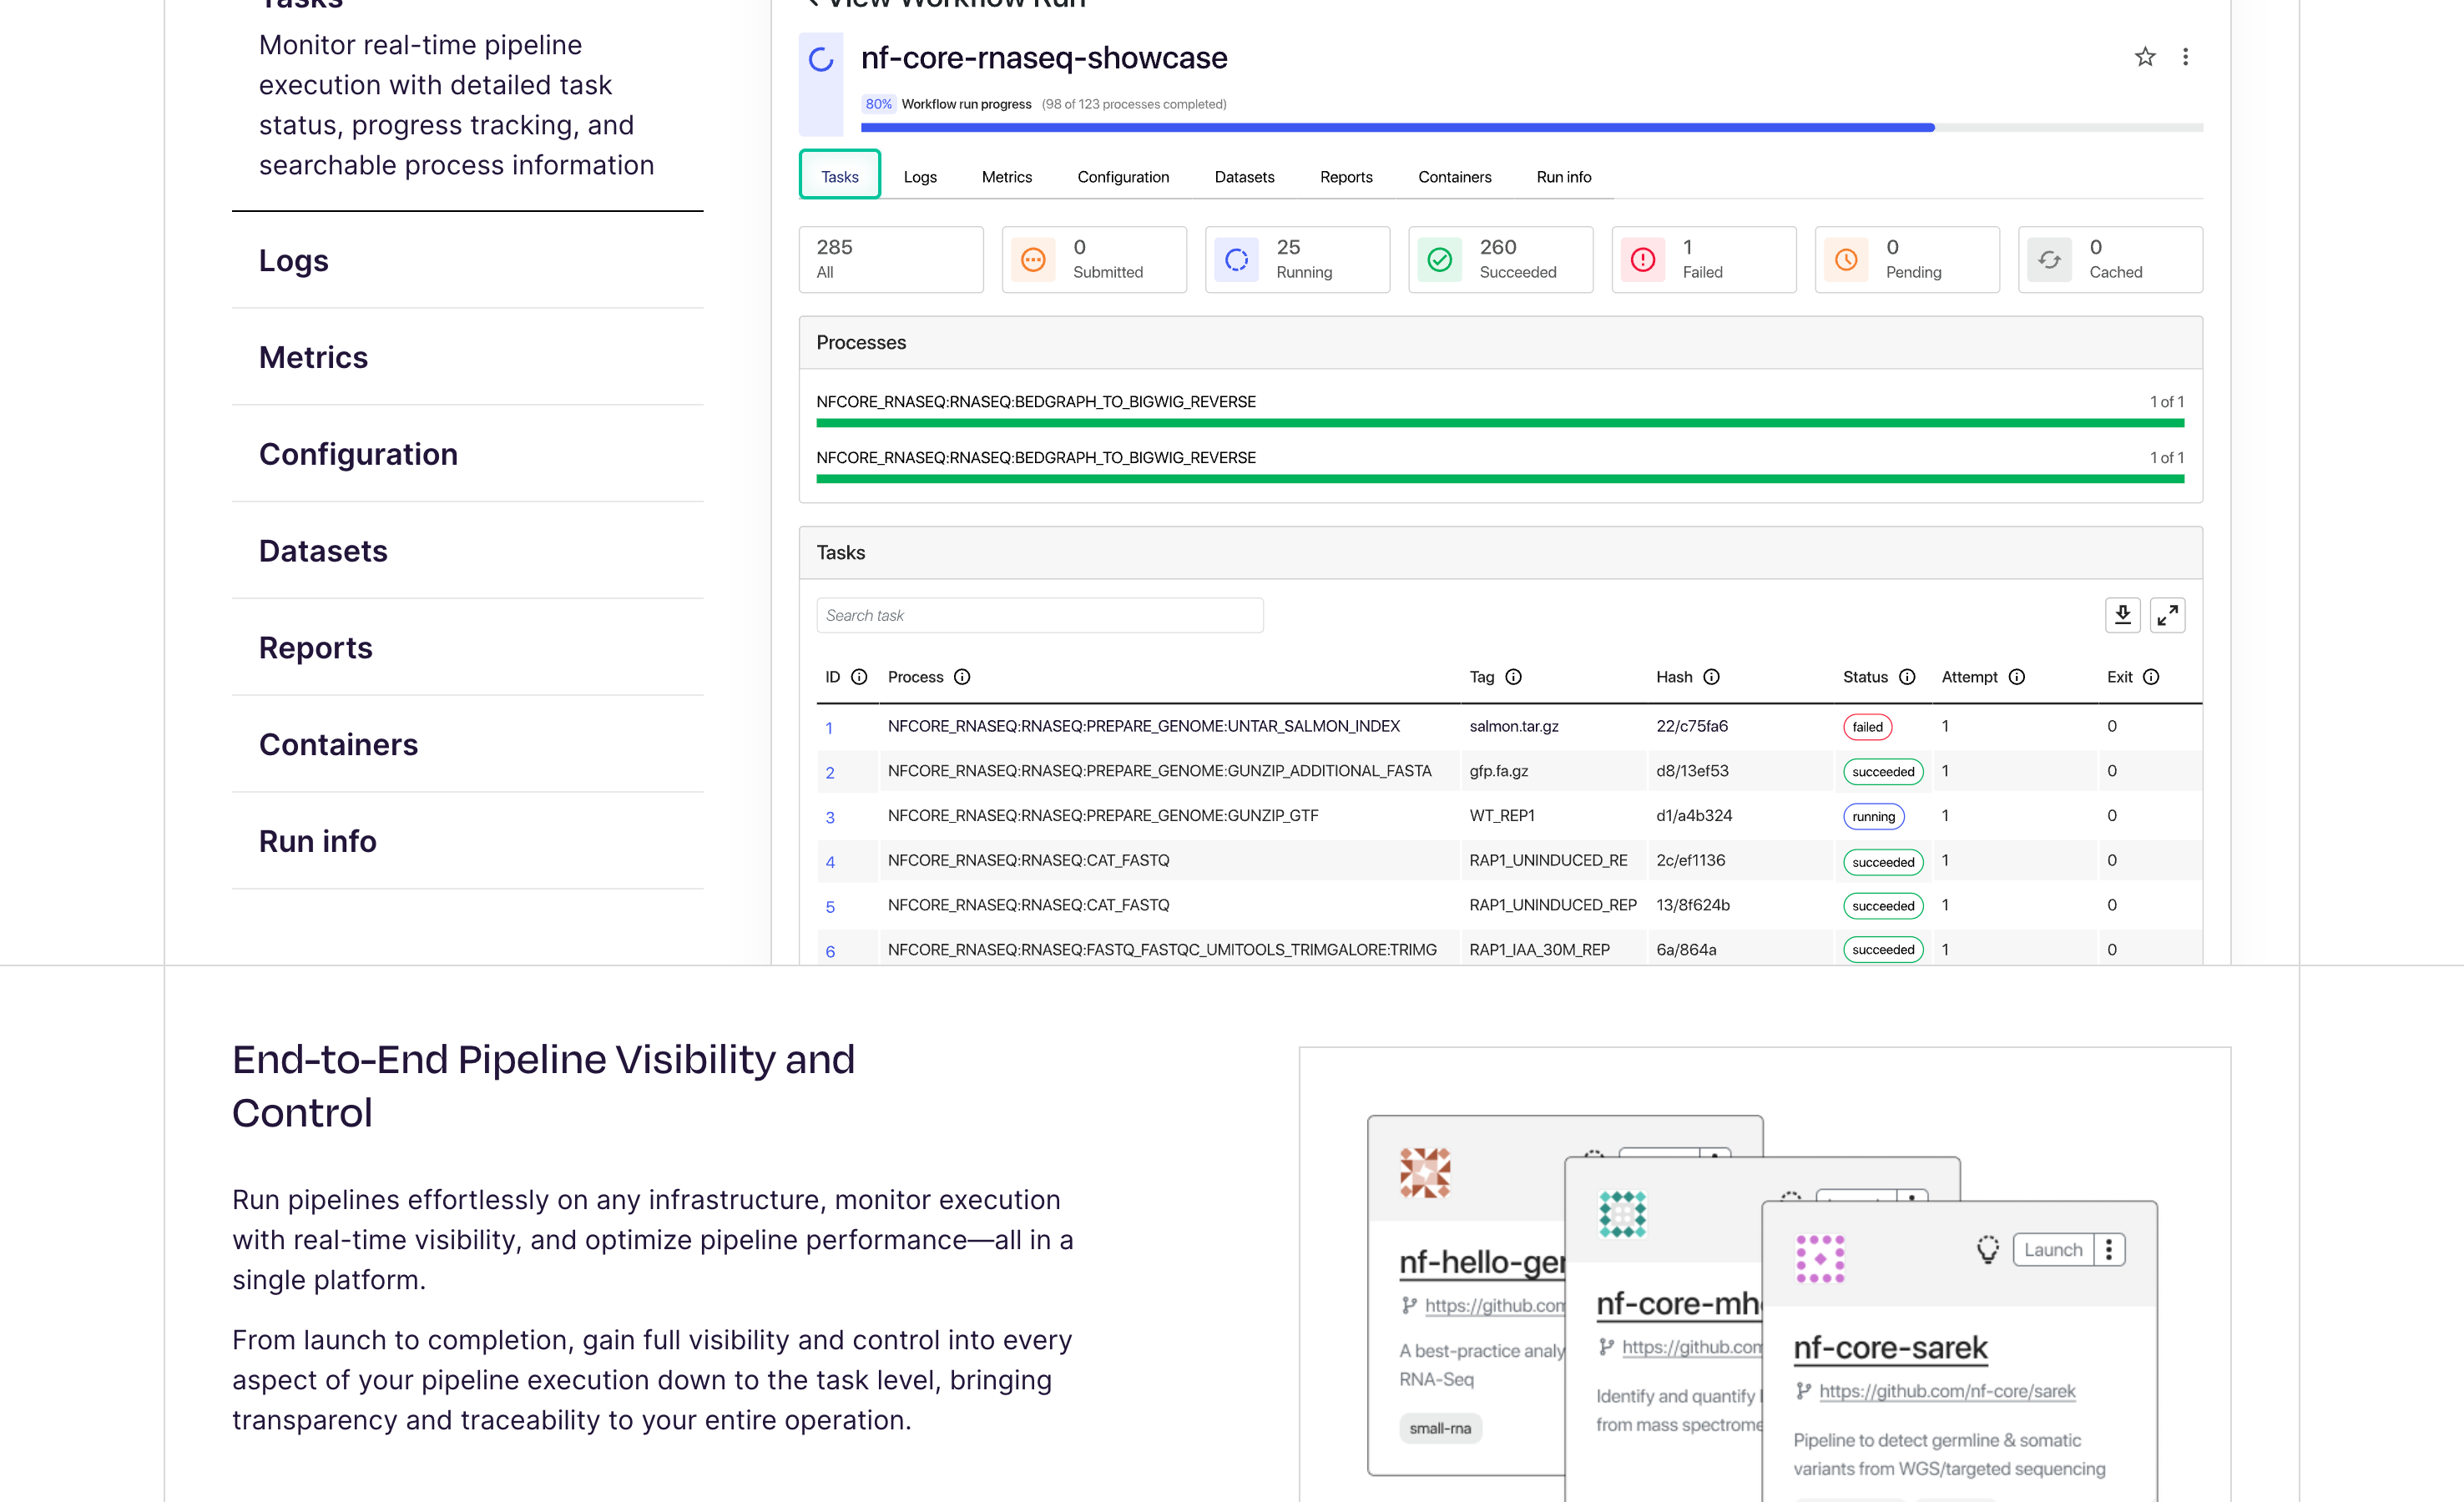
Task: Click the info icon next to Attempt column
Action: [2017, 677]
